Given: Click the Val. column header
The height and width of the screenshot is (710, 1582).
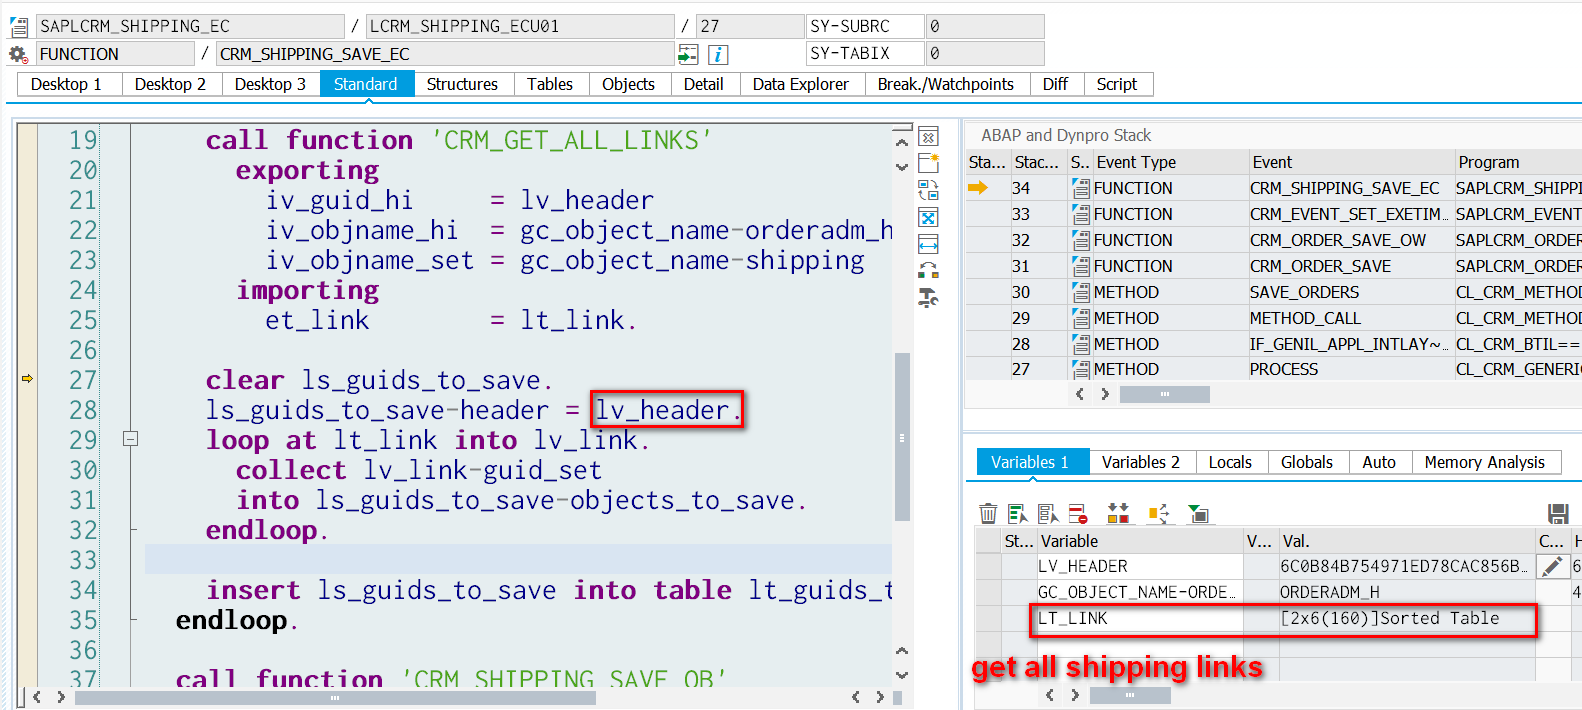Looking at the screenshot, I should [1406, 541].
